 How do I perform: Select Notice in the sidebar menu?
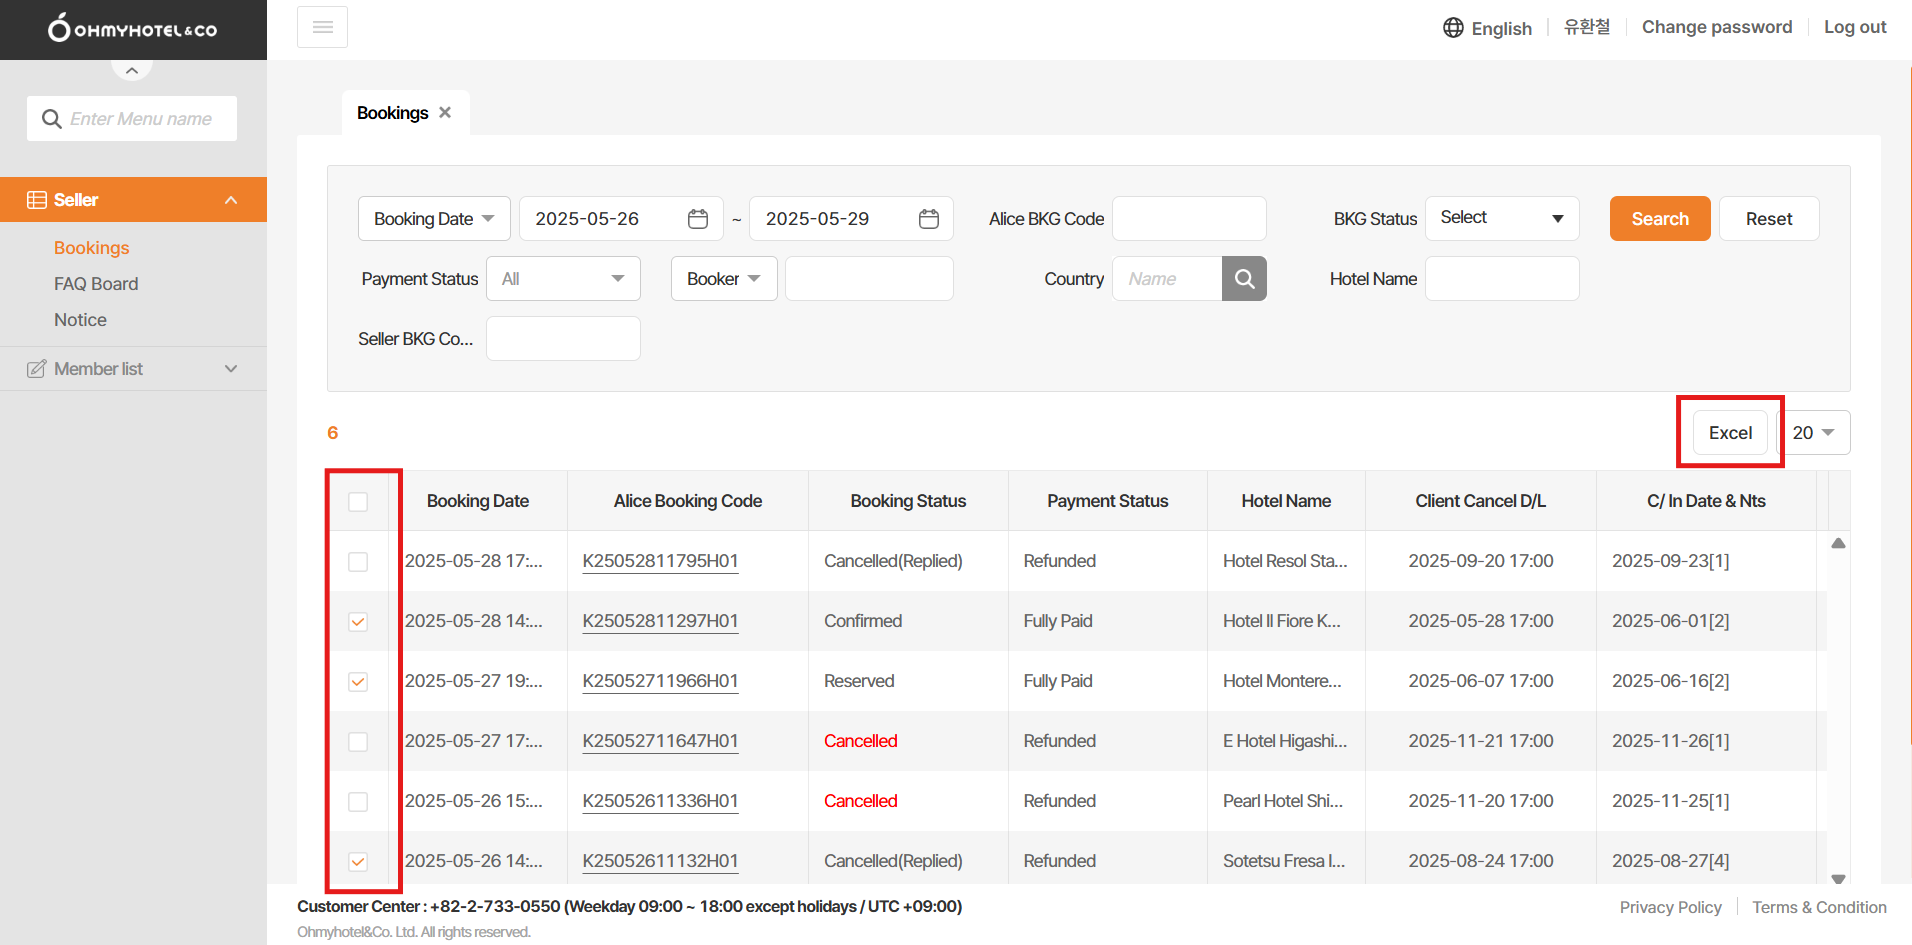click(80, 320)
